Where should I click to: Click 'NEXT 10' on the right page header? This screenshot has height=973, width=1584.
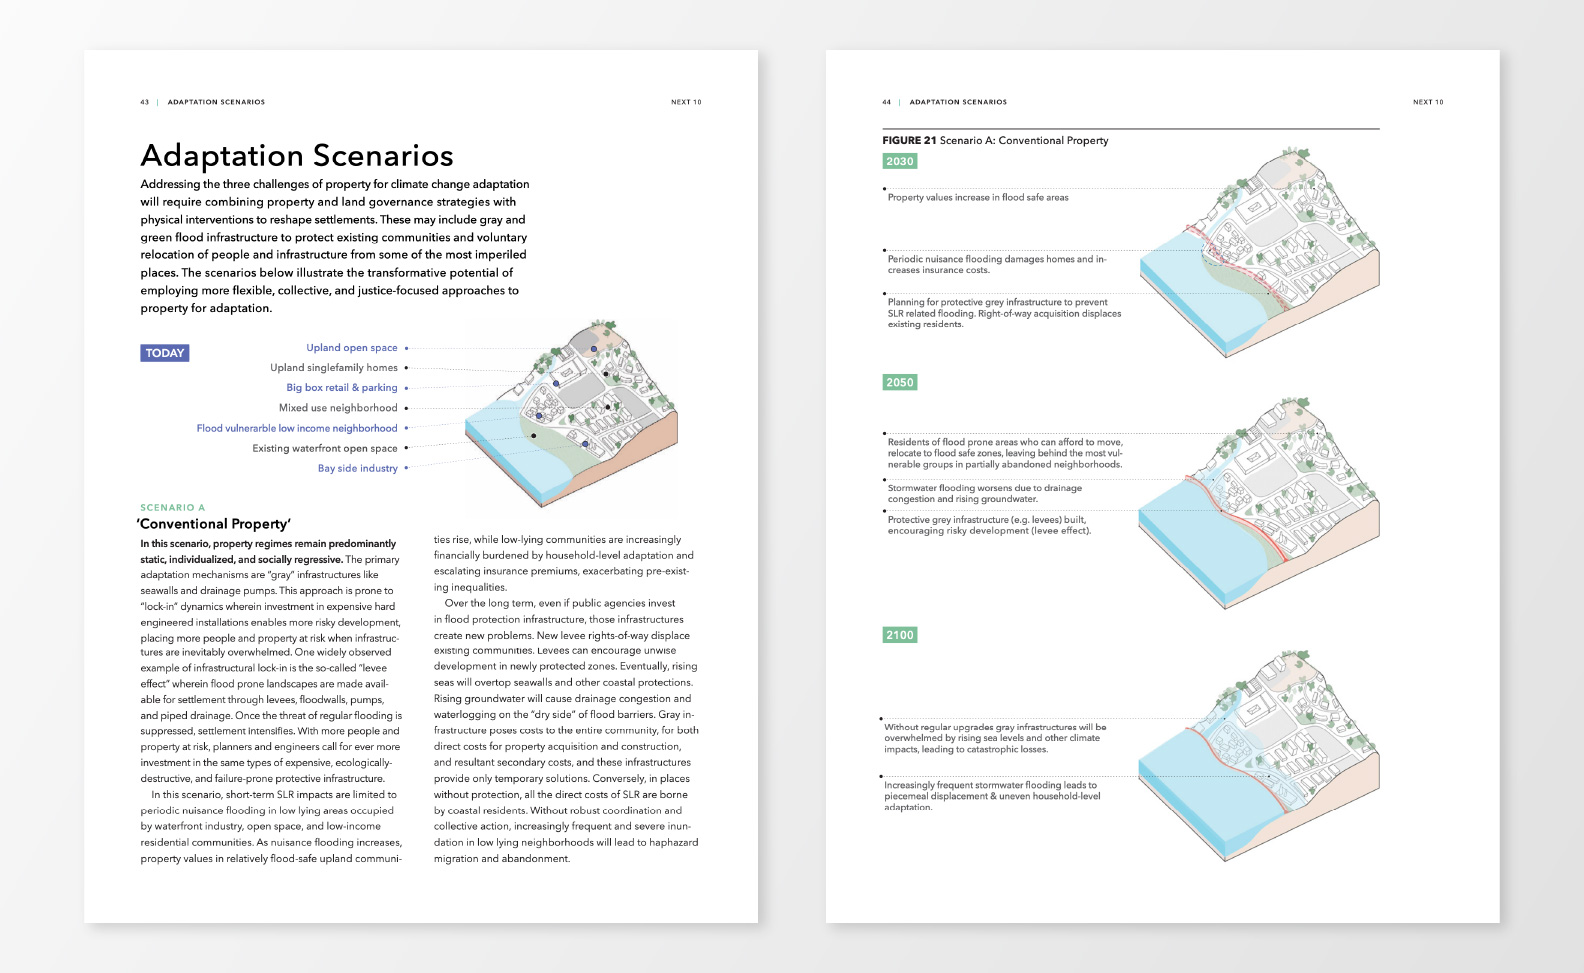pyautogui.click(x=1428, y=102)
